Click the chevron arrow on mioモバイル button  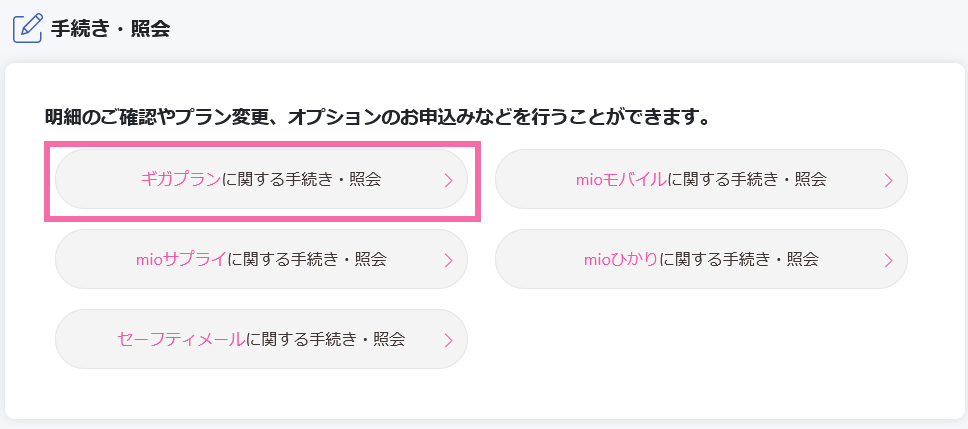(889, 180)
